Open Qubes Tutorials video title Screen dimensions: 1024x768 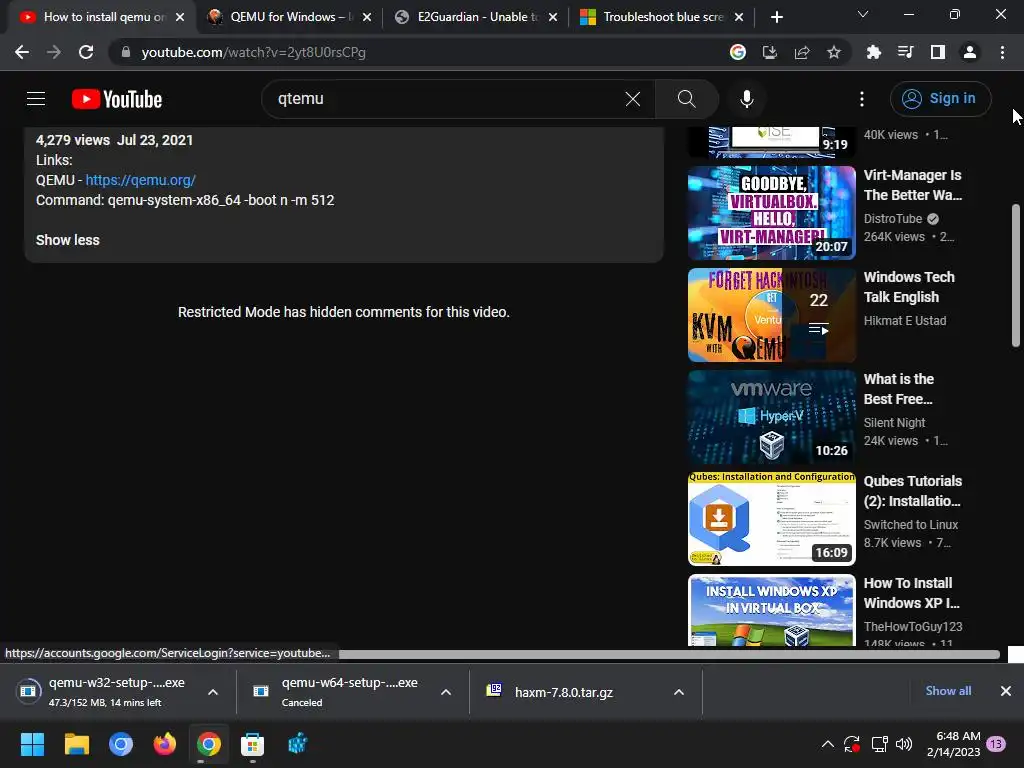912,491
